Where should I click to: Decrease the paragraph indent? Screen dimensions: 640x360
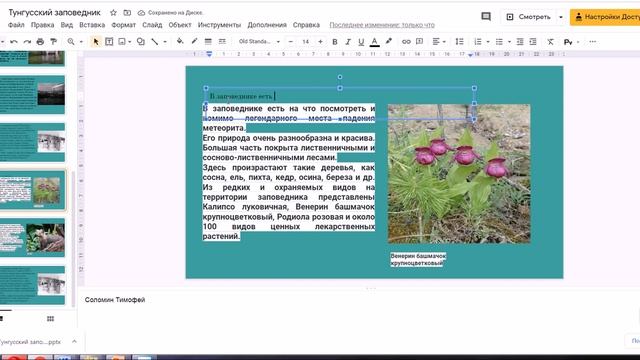[x=520, y=42]
